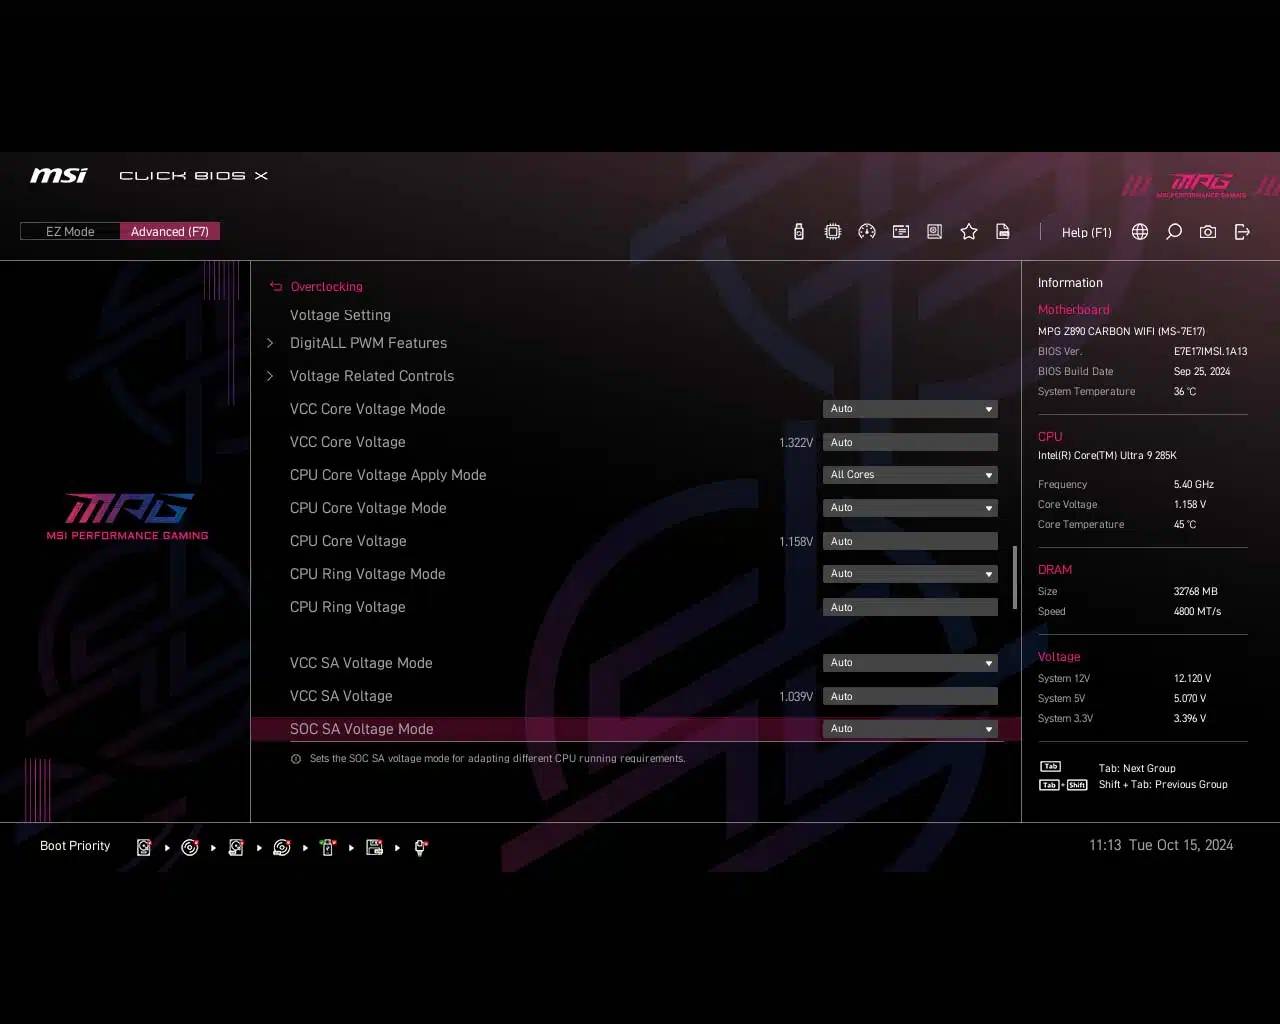
Task: Select the CPU Ring Voltage label
Action: pyautogui.click(x=347, y=607)
